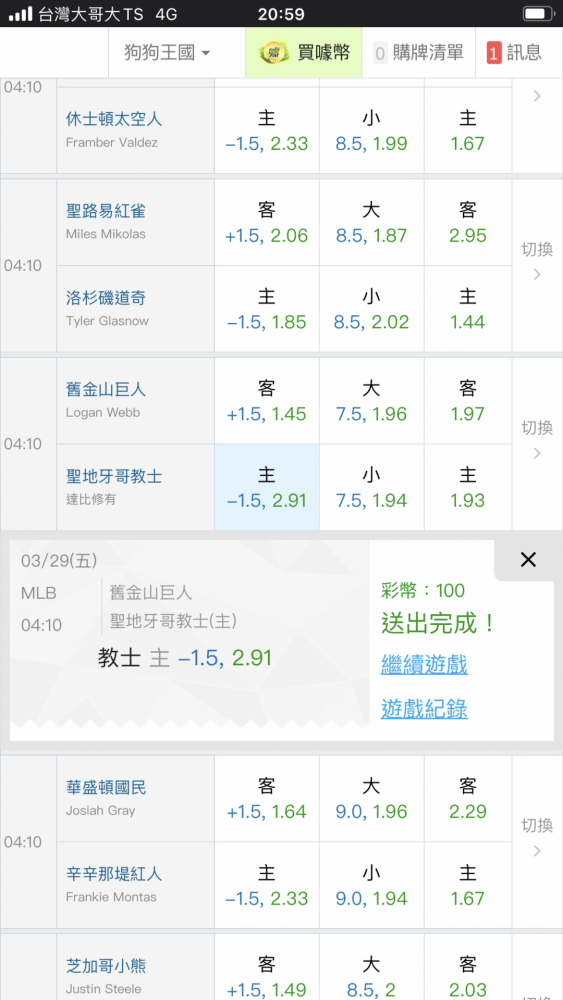563x1000 pixels.
Task: Toggle the selected 主 –1.5, 2.91 Padres bet
Action: tap(267, 487)
